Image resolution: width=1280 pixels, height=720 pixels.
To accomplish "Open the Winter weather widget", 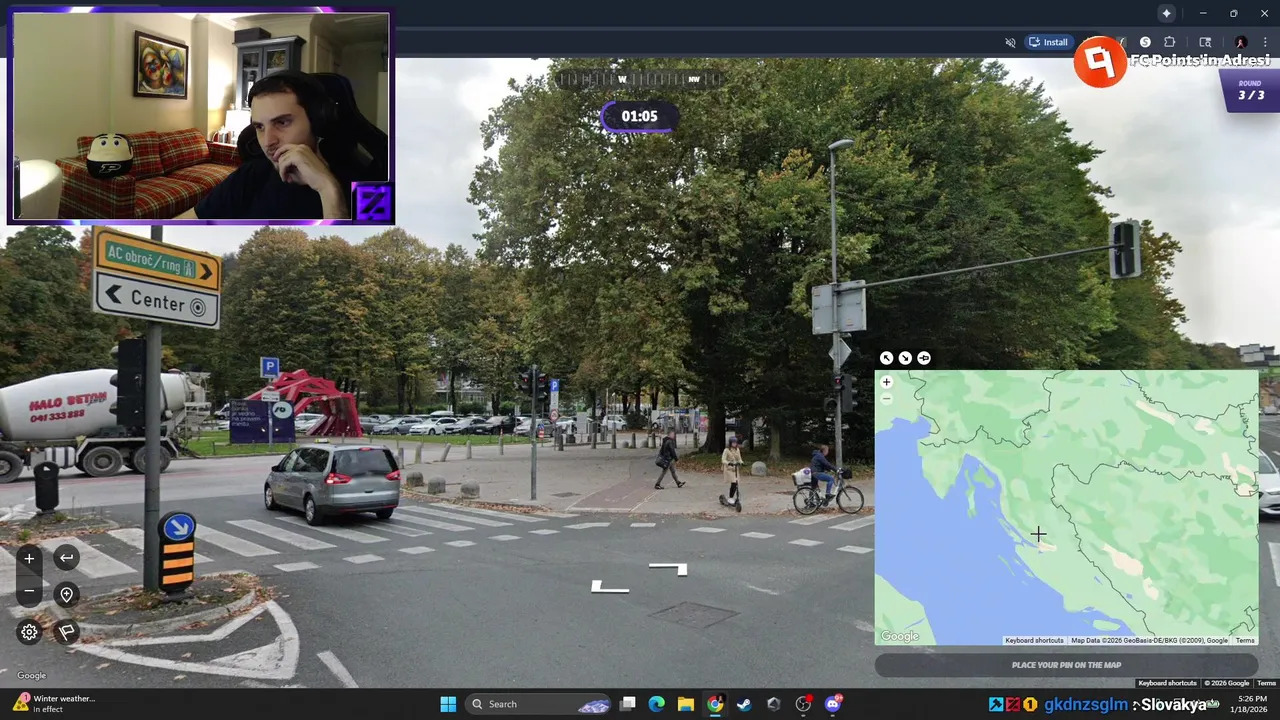I will pos(55,704).
